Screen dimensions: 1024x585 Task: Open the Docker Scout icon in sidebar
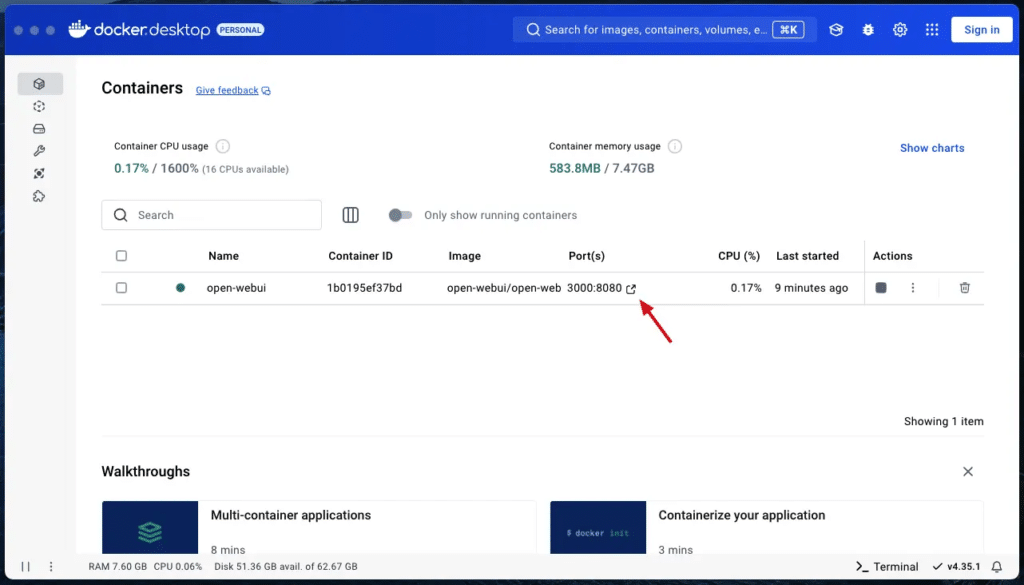39,173
